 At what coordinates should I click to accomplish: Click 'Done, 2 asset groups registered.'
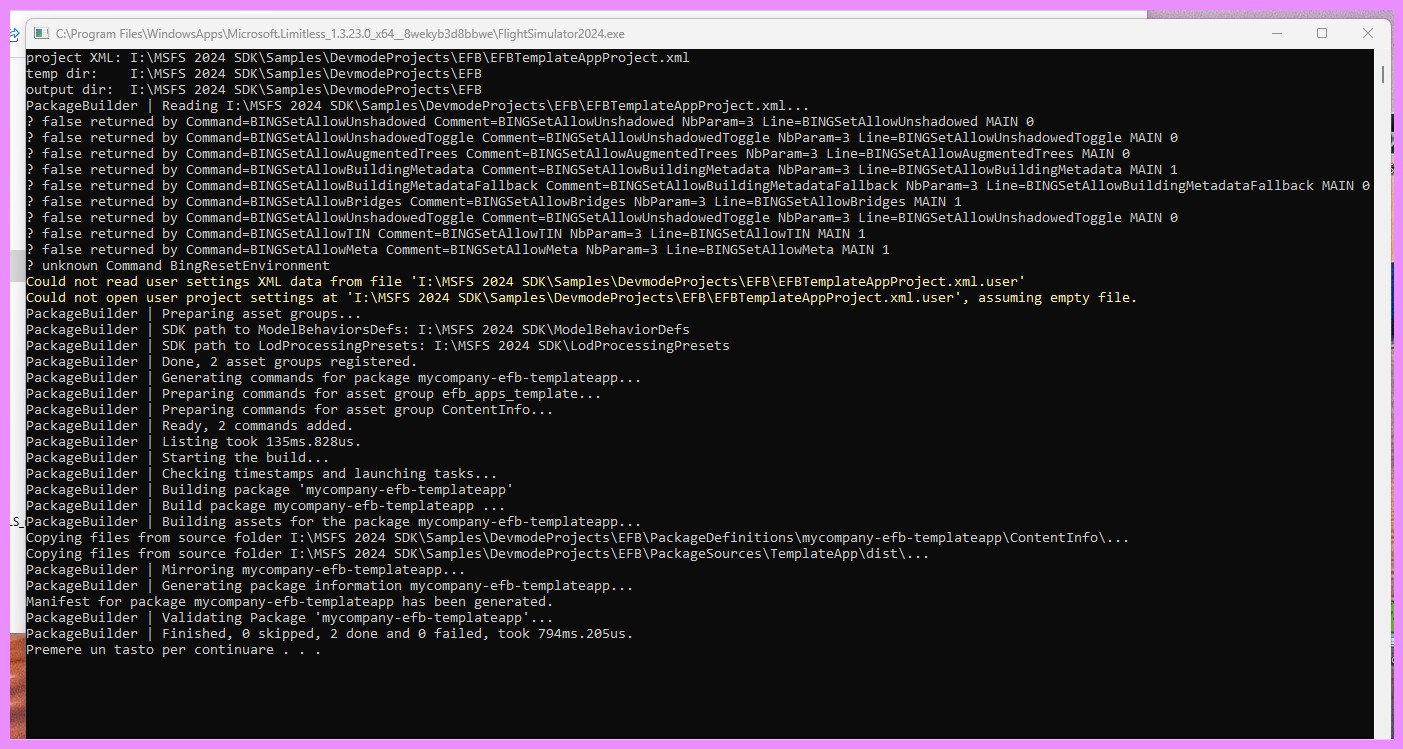pyautogui.click(x=290, y=362)
